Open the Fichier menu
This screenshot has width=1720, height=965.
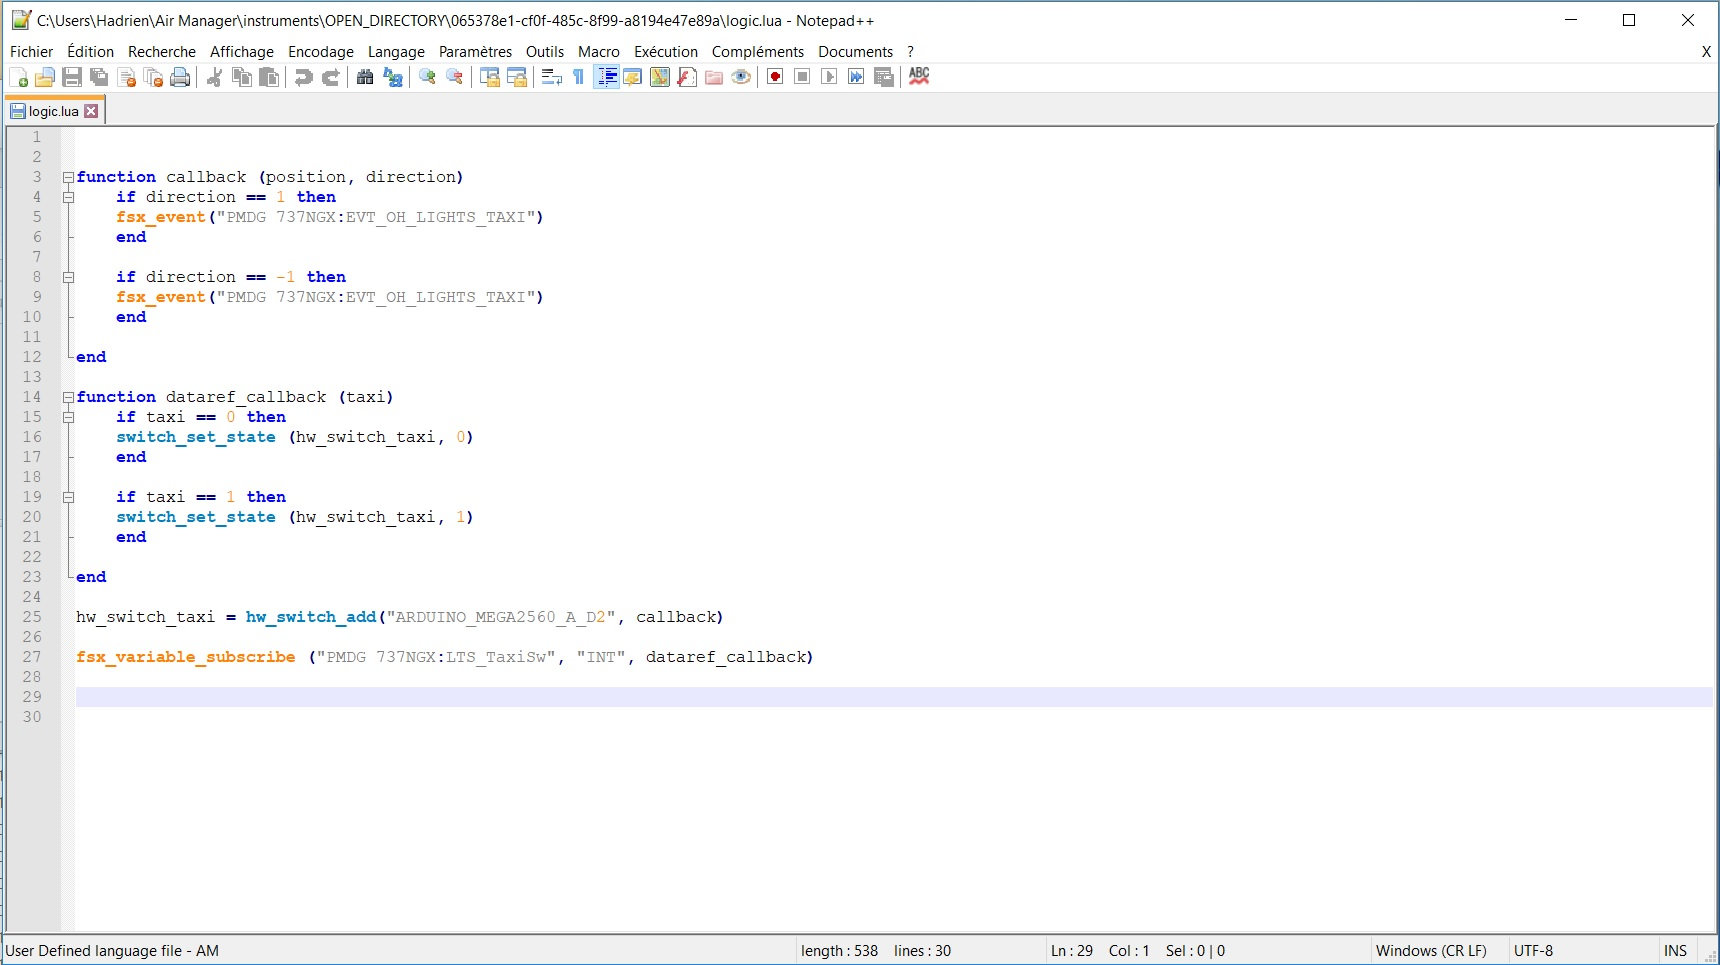(31, 52)
